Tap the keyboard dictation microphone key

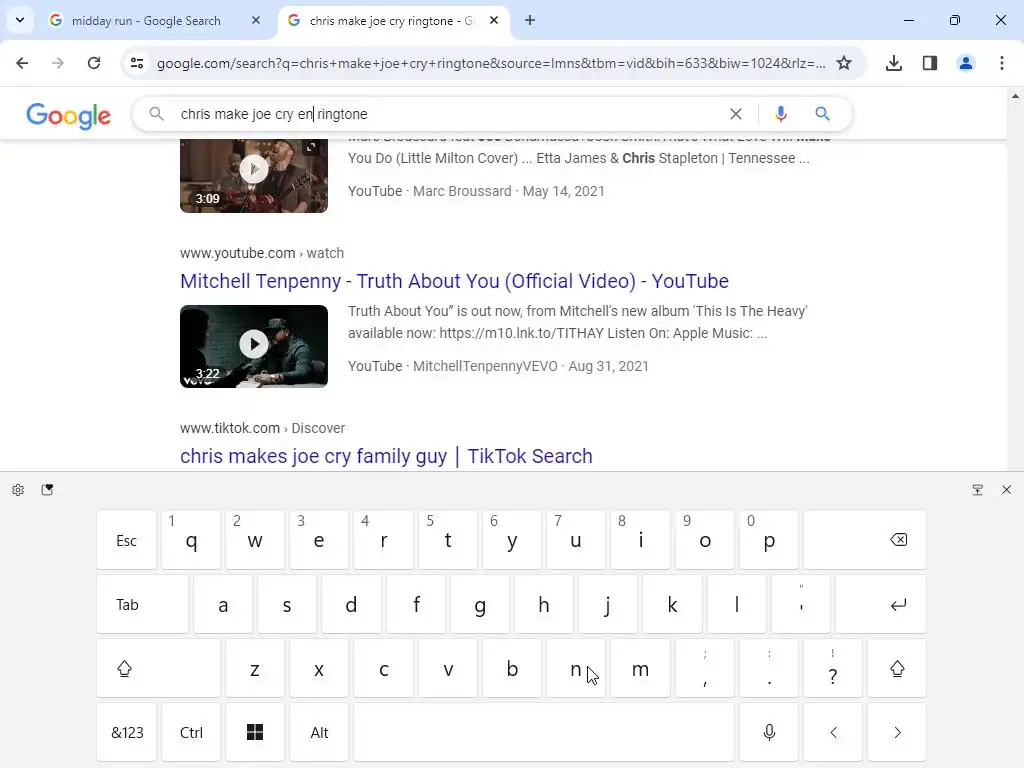769,732
